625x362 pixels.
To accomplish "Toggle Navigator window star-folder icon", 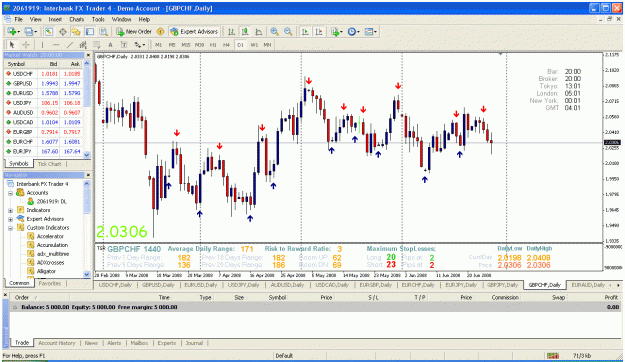I will point(76,31).
